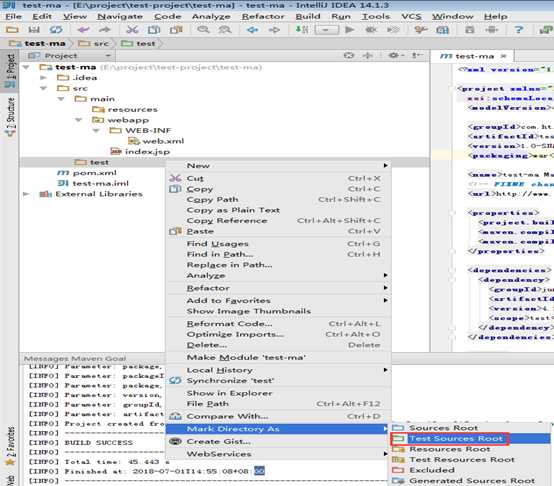Viewport: 554px width, 486px height.
Task: Open the Project view type dropdown
Action: pyautogui.click(x=108, y=56)
